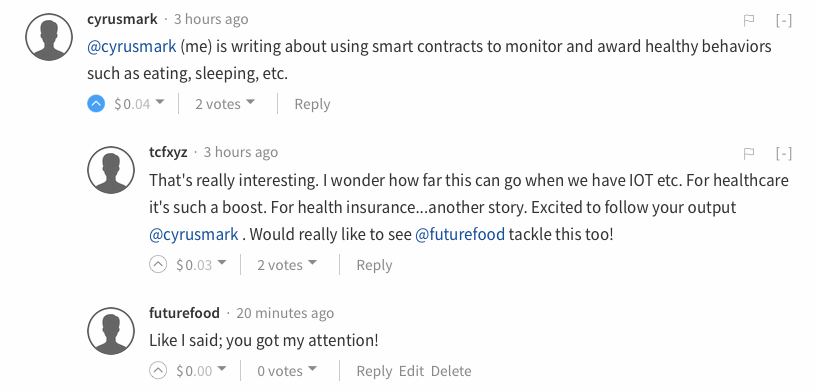Screen dimensions: 816x392
Task: Open futurefood's avatar profile
Action: pos(111,331)
